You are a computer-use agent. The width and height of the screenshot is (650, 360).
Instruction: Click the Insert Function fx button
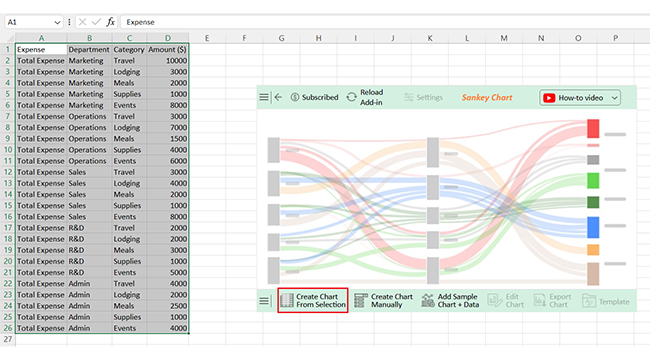110,22
